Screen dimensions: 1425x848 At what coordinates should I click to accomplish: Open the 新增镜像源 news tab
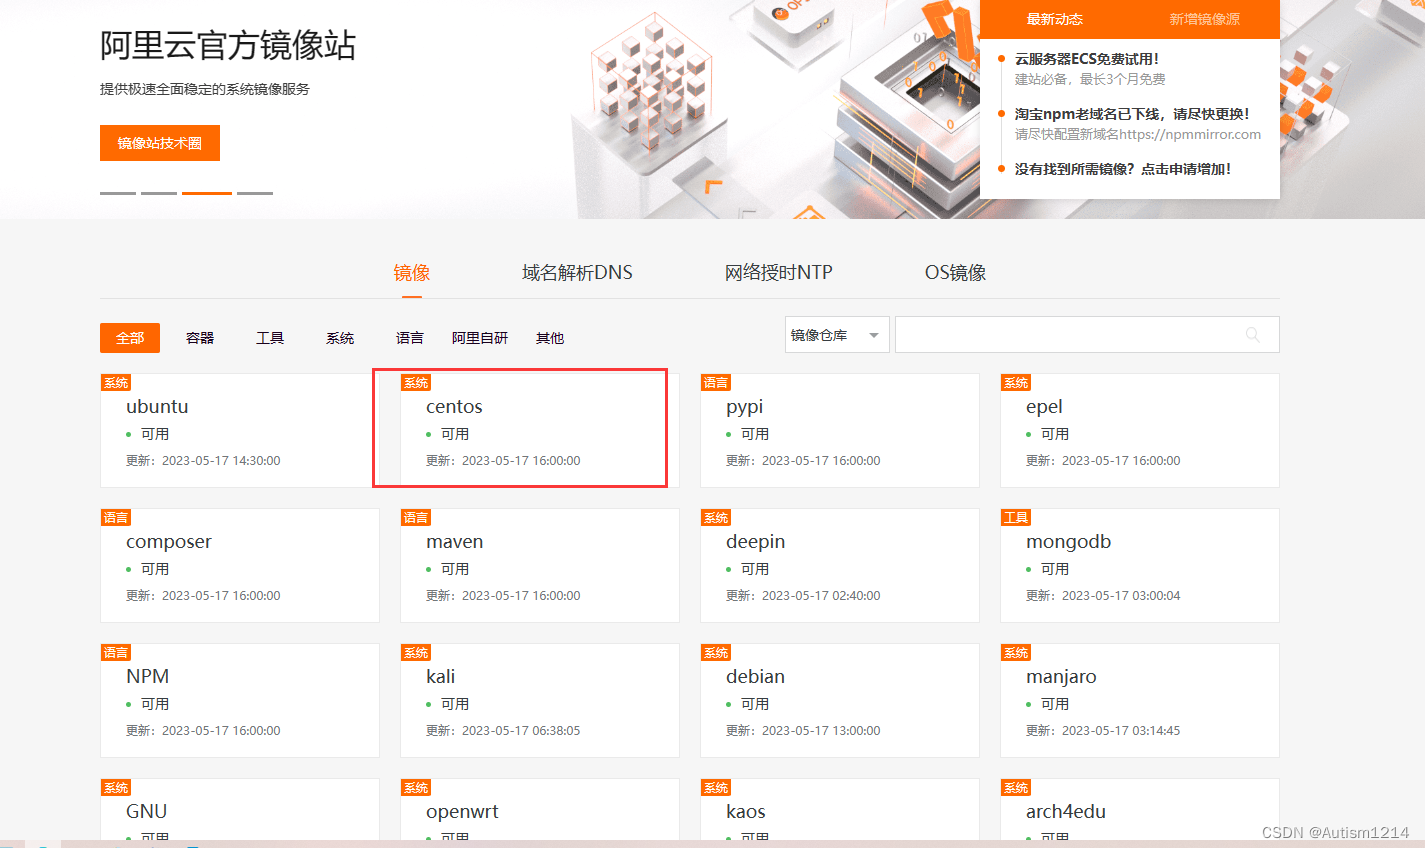1205,19
